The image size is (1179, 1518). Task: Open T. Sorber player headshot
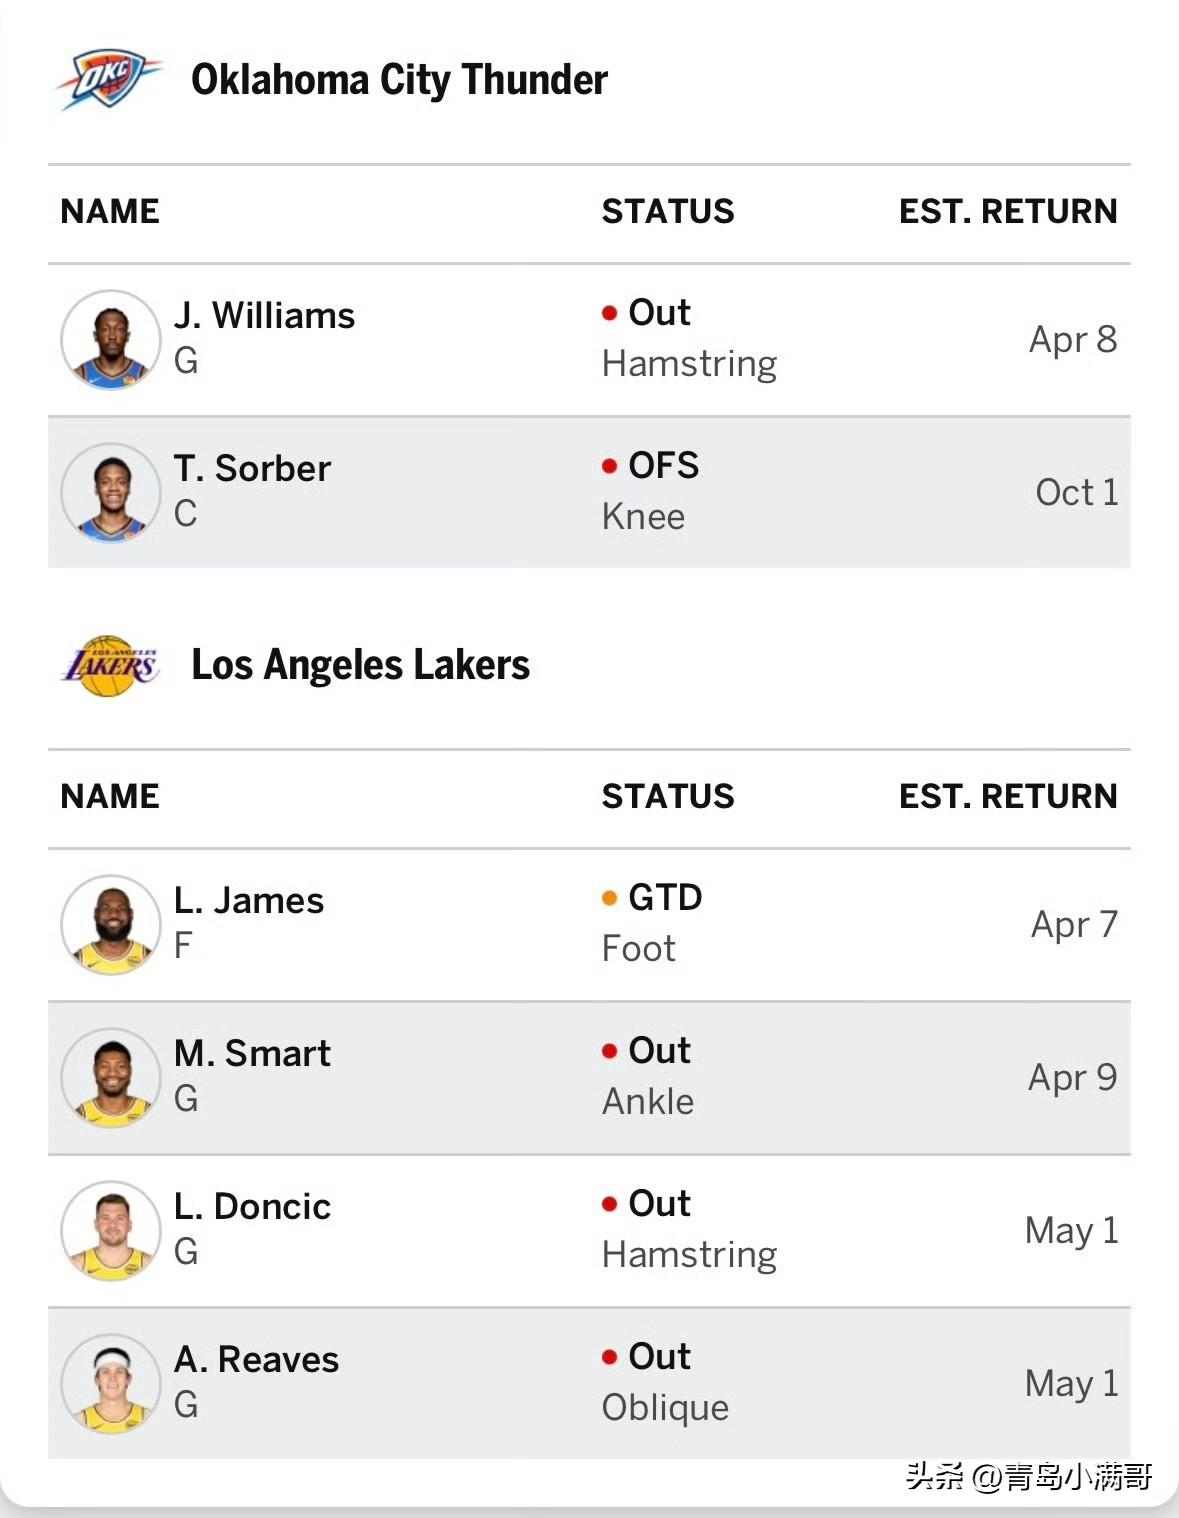point(111,492)
